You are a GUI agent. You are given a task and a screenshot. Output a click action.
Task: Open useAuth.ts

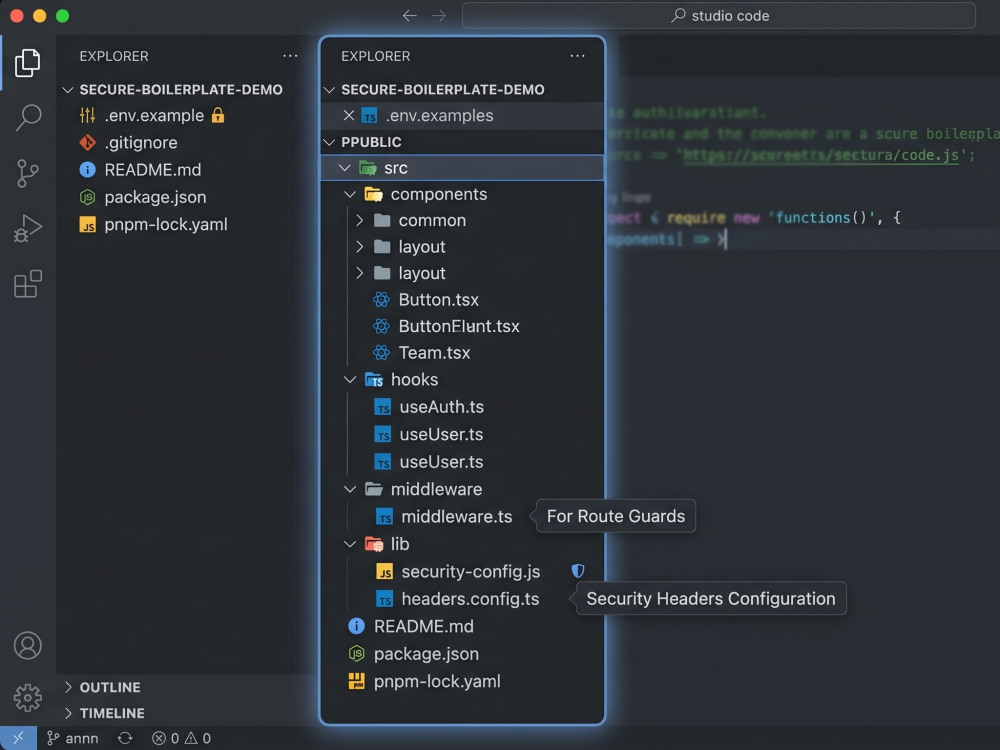(x=441, y=407)
